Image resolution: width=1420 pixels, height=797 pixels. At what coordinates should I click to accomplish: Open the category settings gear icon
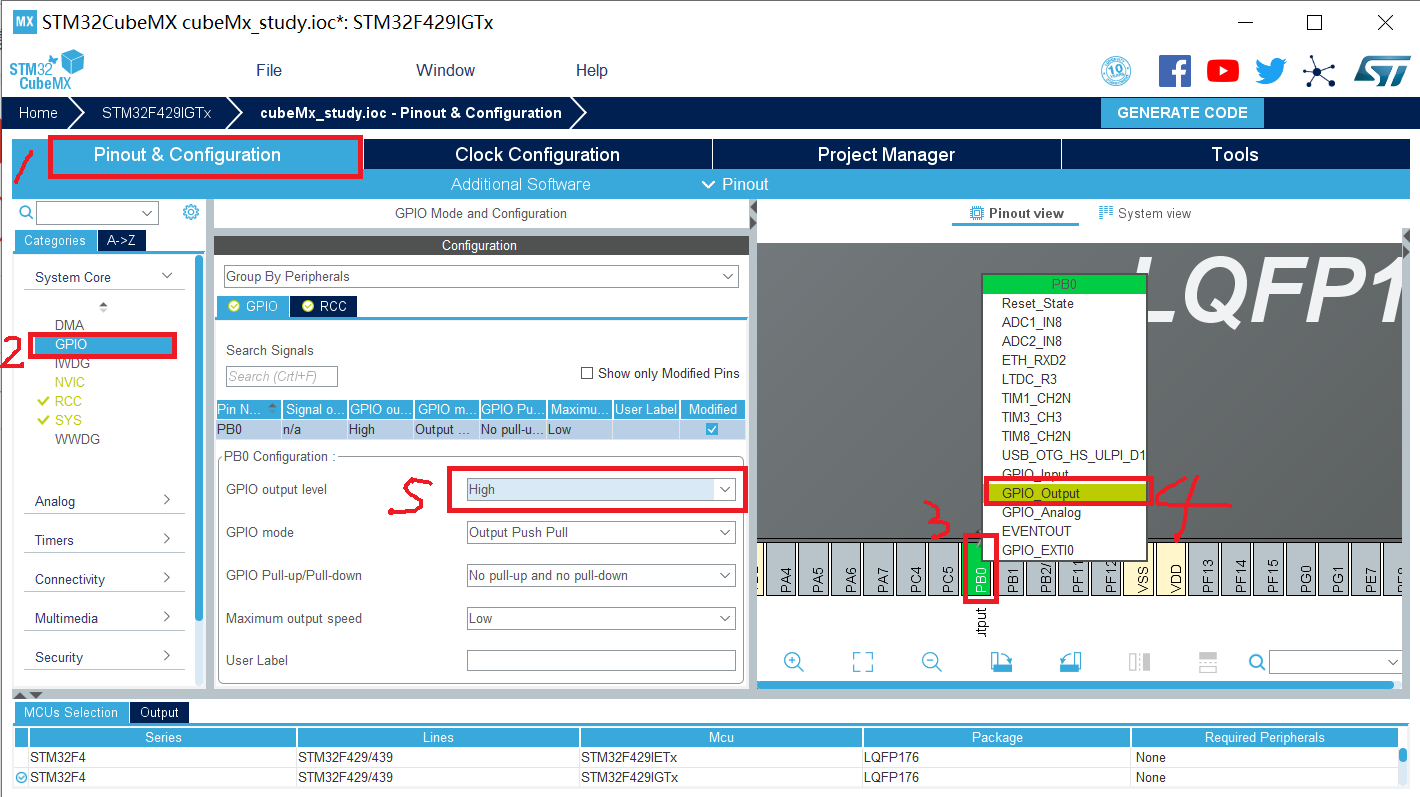[191, 212]
